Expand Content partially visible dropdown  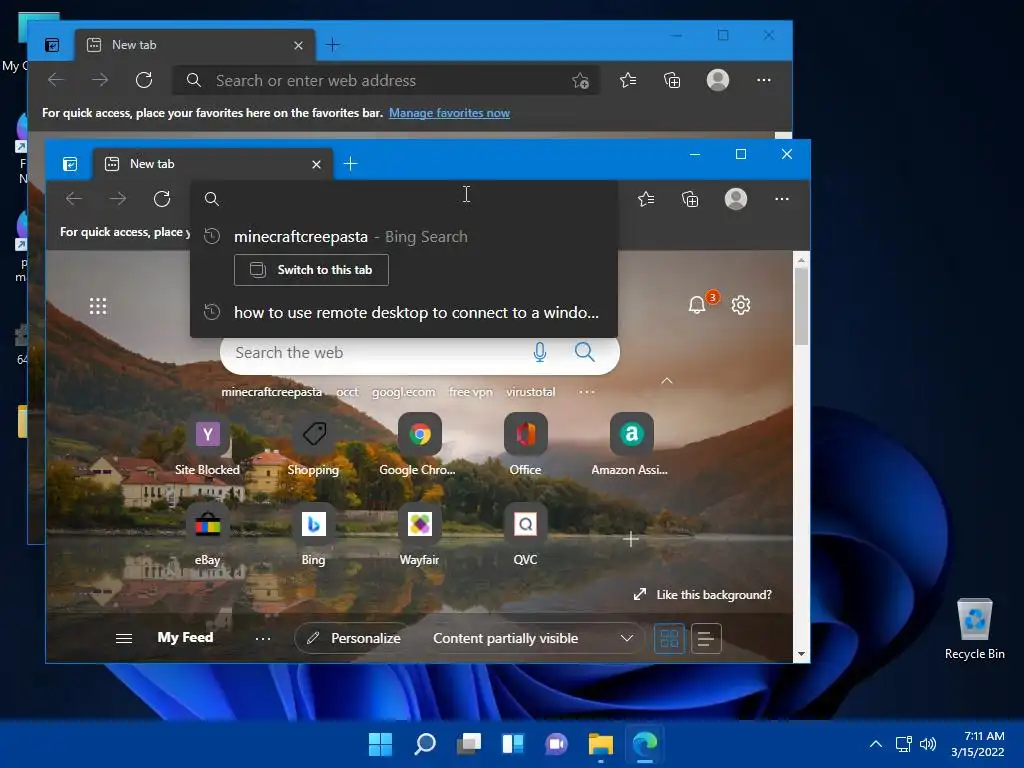626,638
